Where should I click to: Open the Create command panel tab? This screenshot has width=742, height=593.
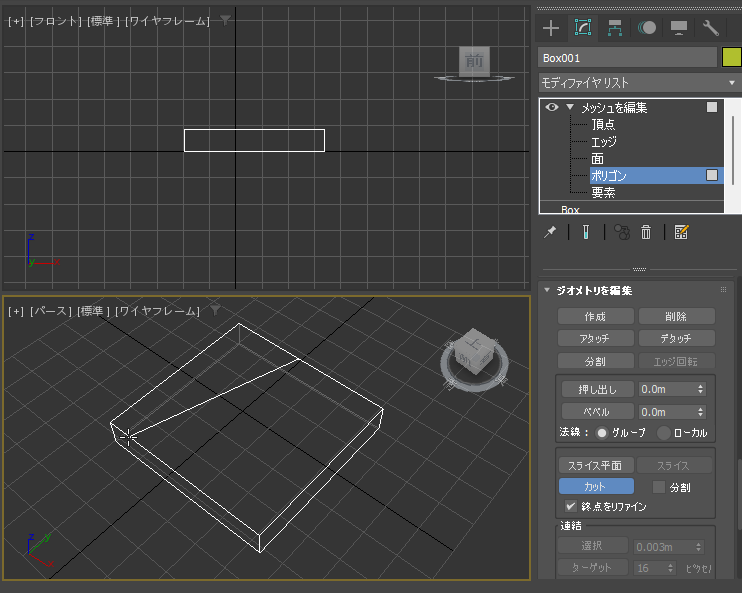551,28
